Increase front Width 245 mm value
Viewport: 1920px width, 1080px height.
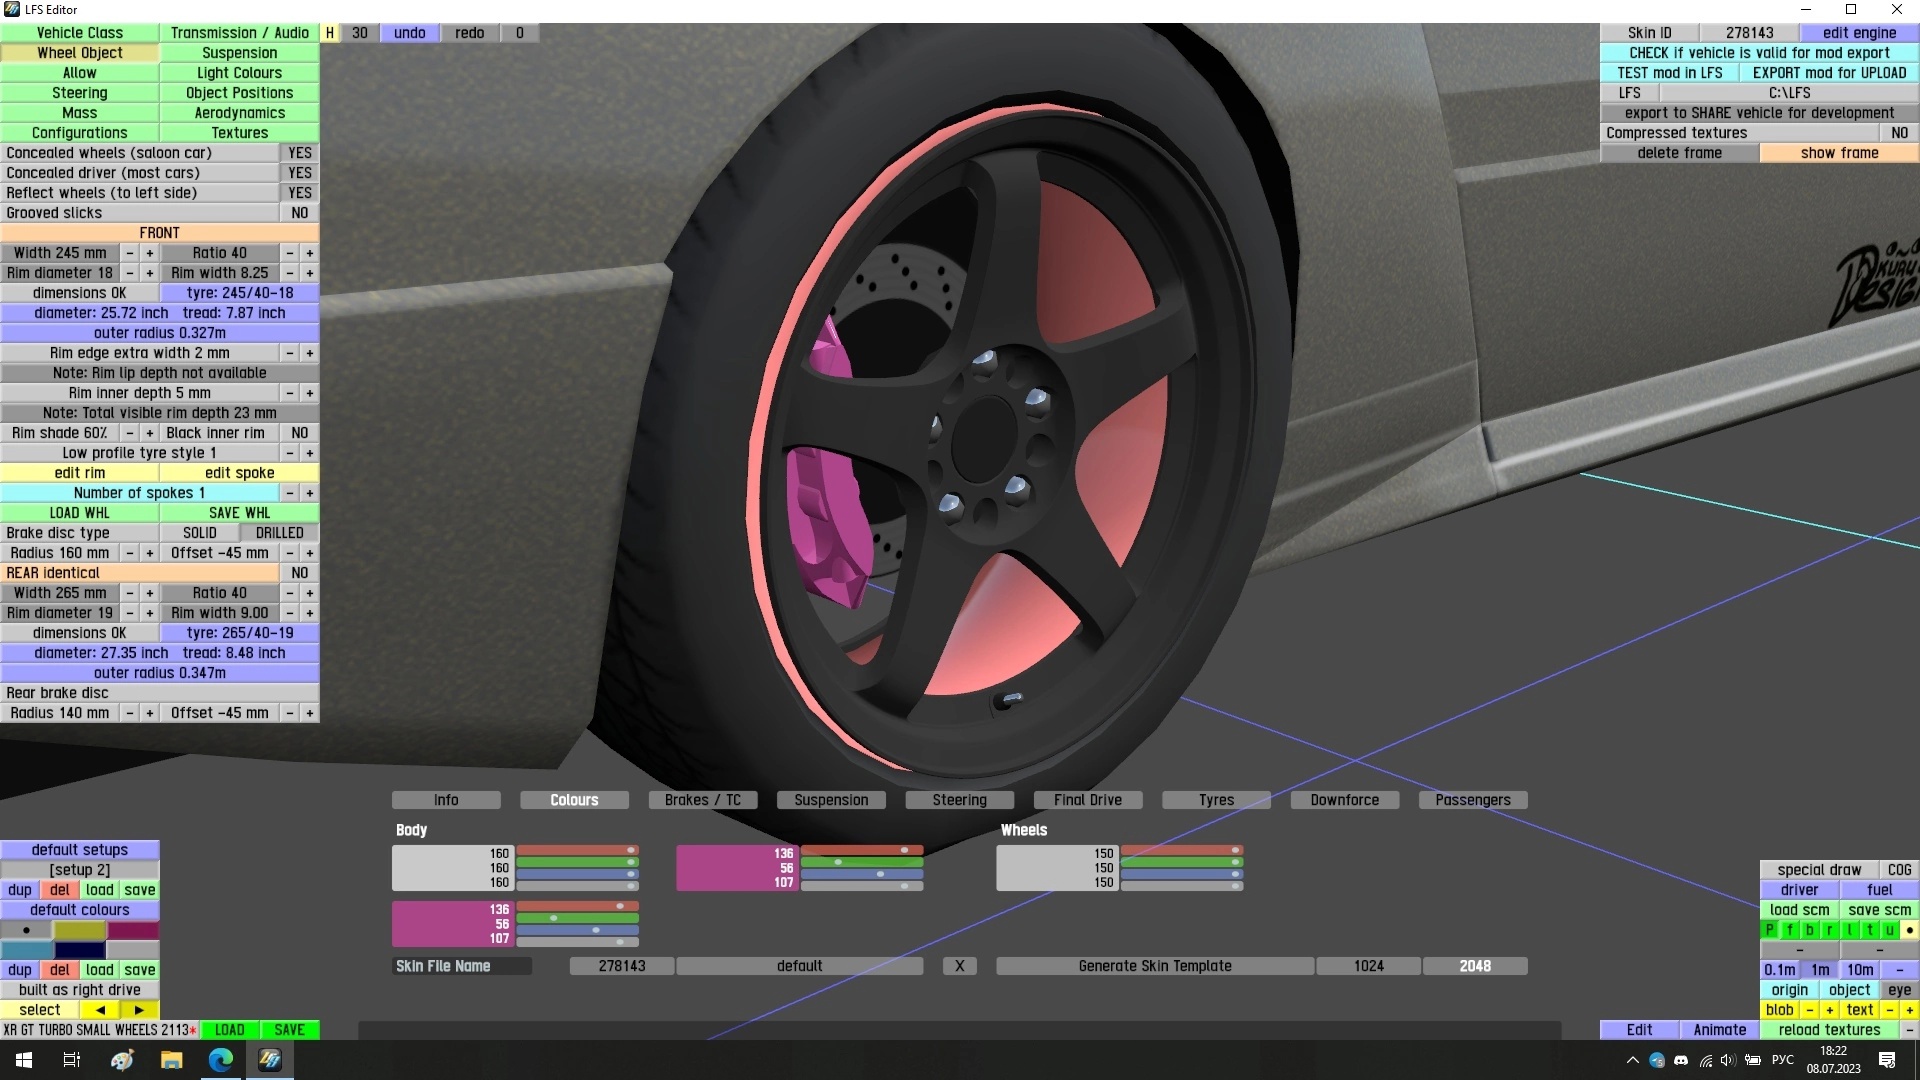tap(150, 253)
